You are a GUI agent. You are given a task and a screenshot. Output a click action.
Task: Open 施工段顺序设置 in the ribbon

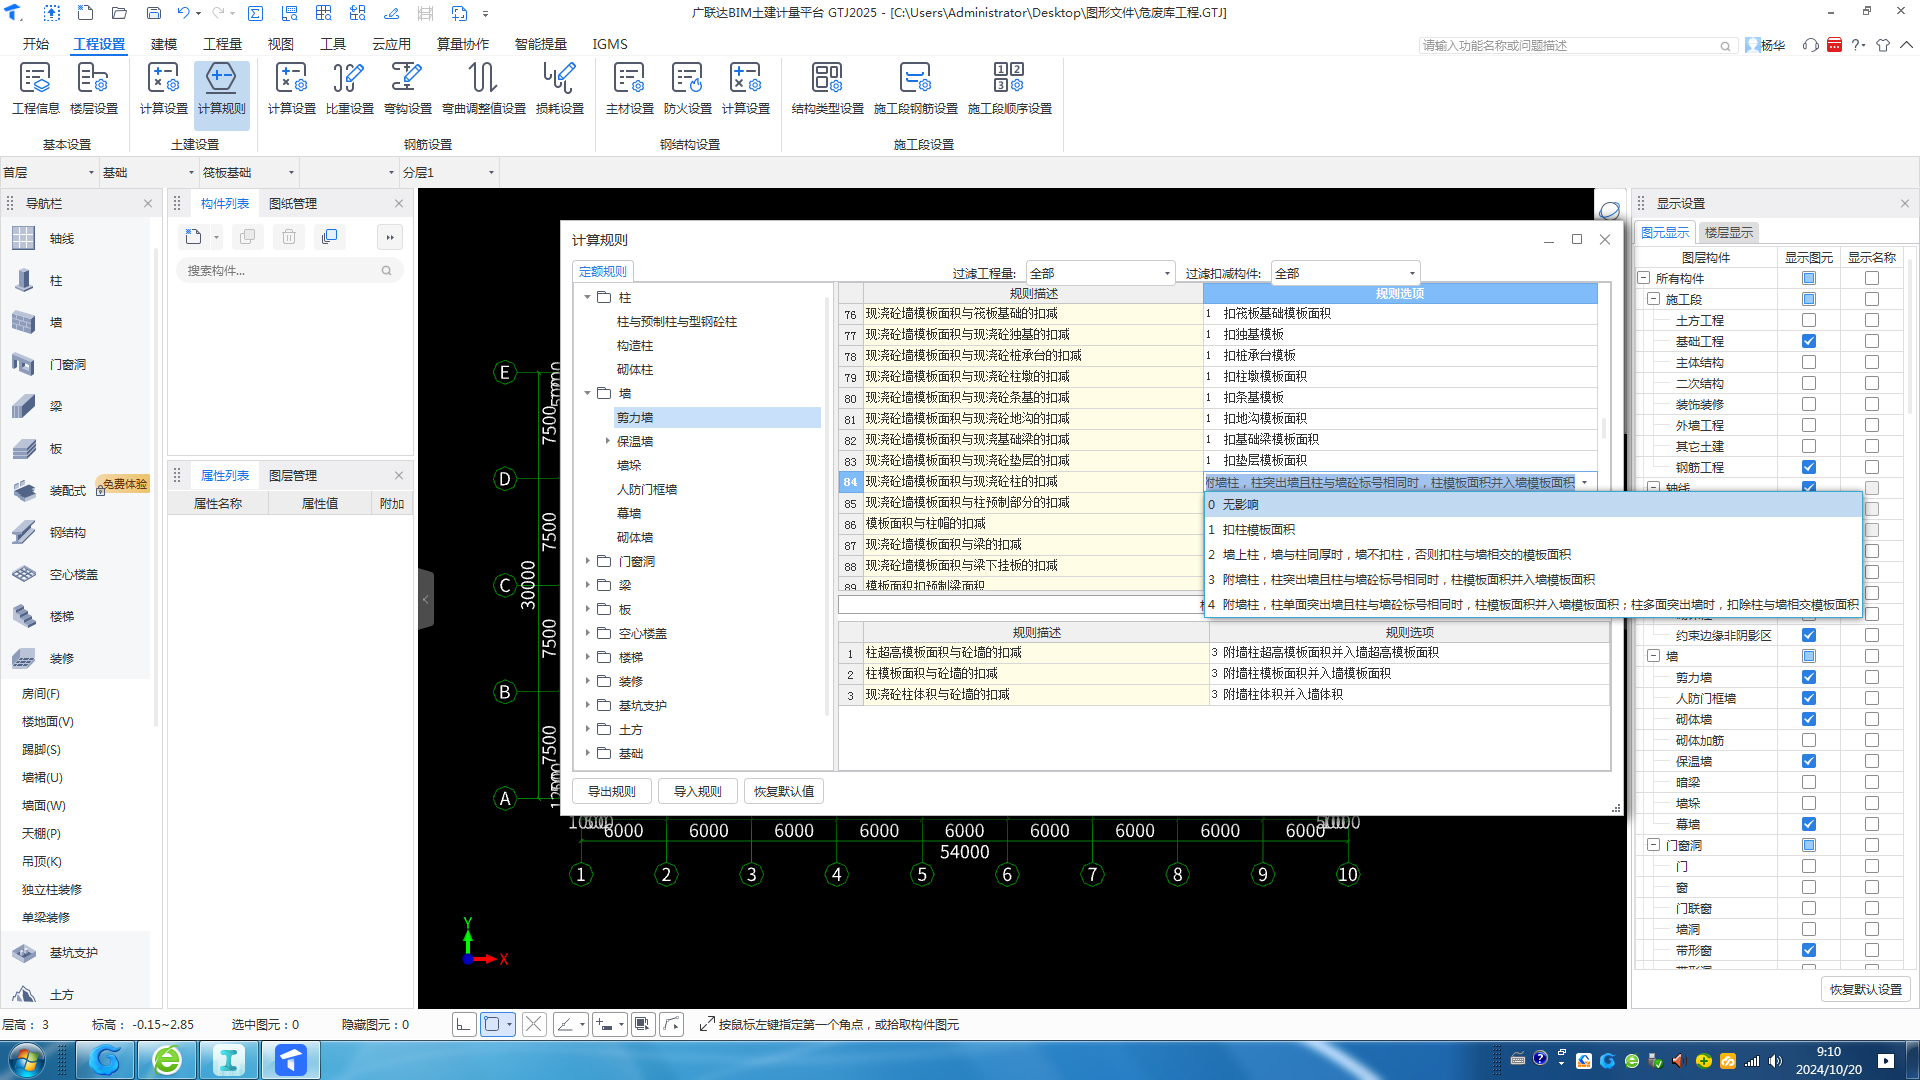[1009, 88]
